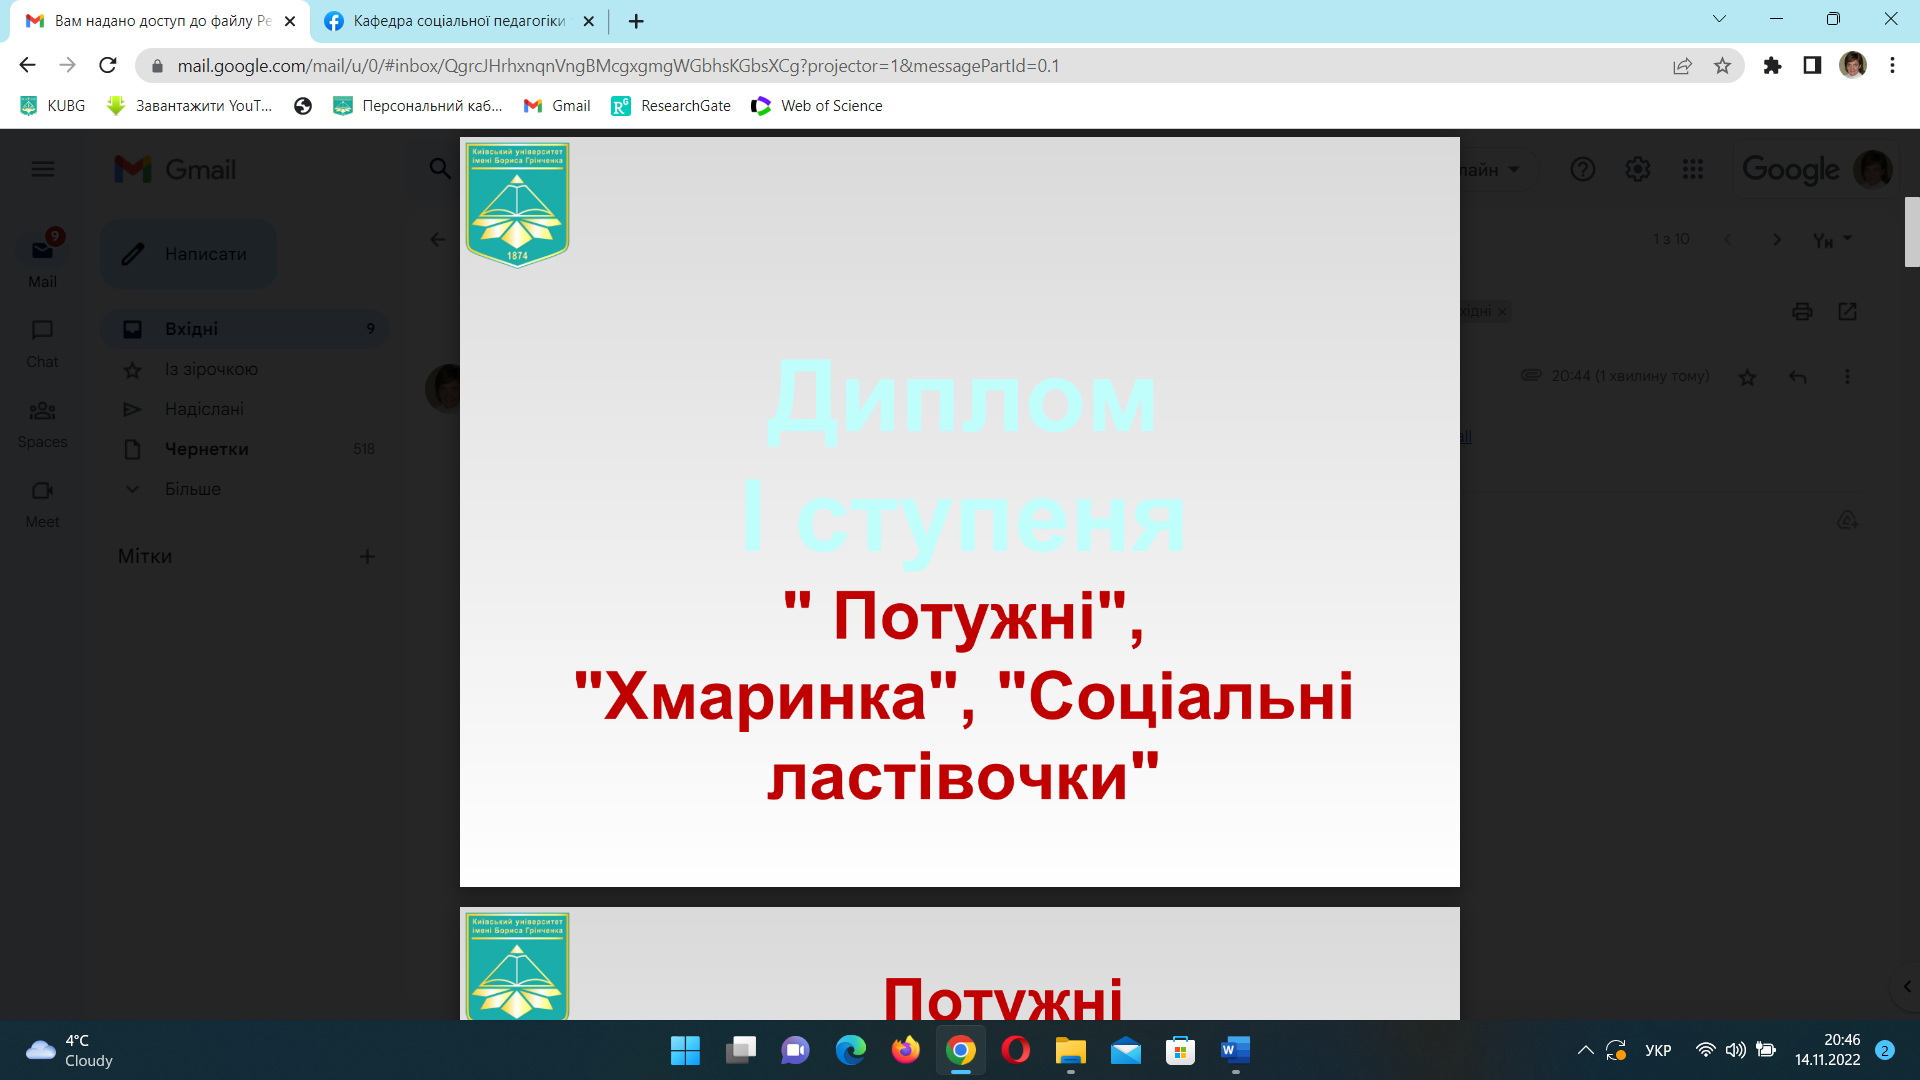The width and height of the screenshot is (1920, 1080).
Task: Open email in new window icon
Action: pos(1847,312)
